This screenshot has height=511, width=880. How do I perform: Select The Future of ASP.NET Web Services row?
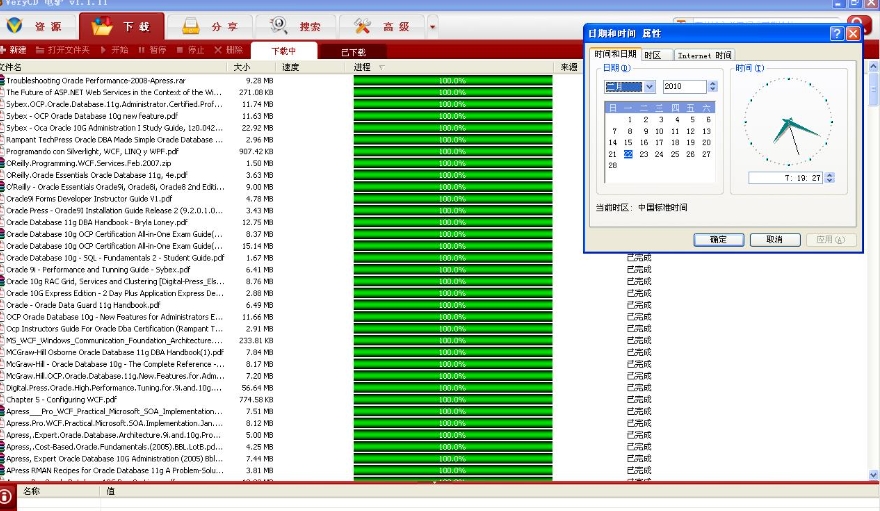pos(114,93)
